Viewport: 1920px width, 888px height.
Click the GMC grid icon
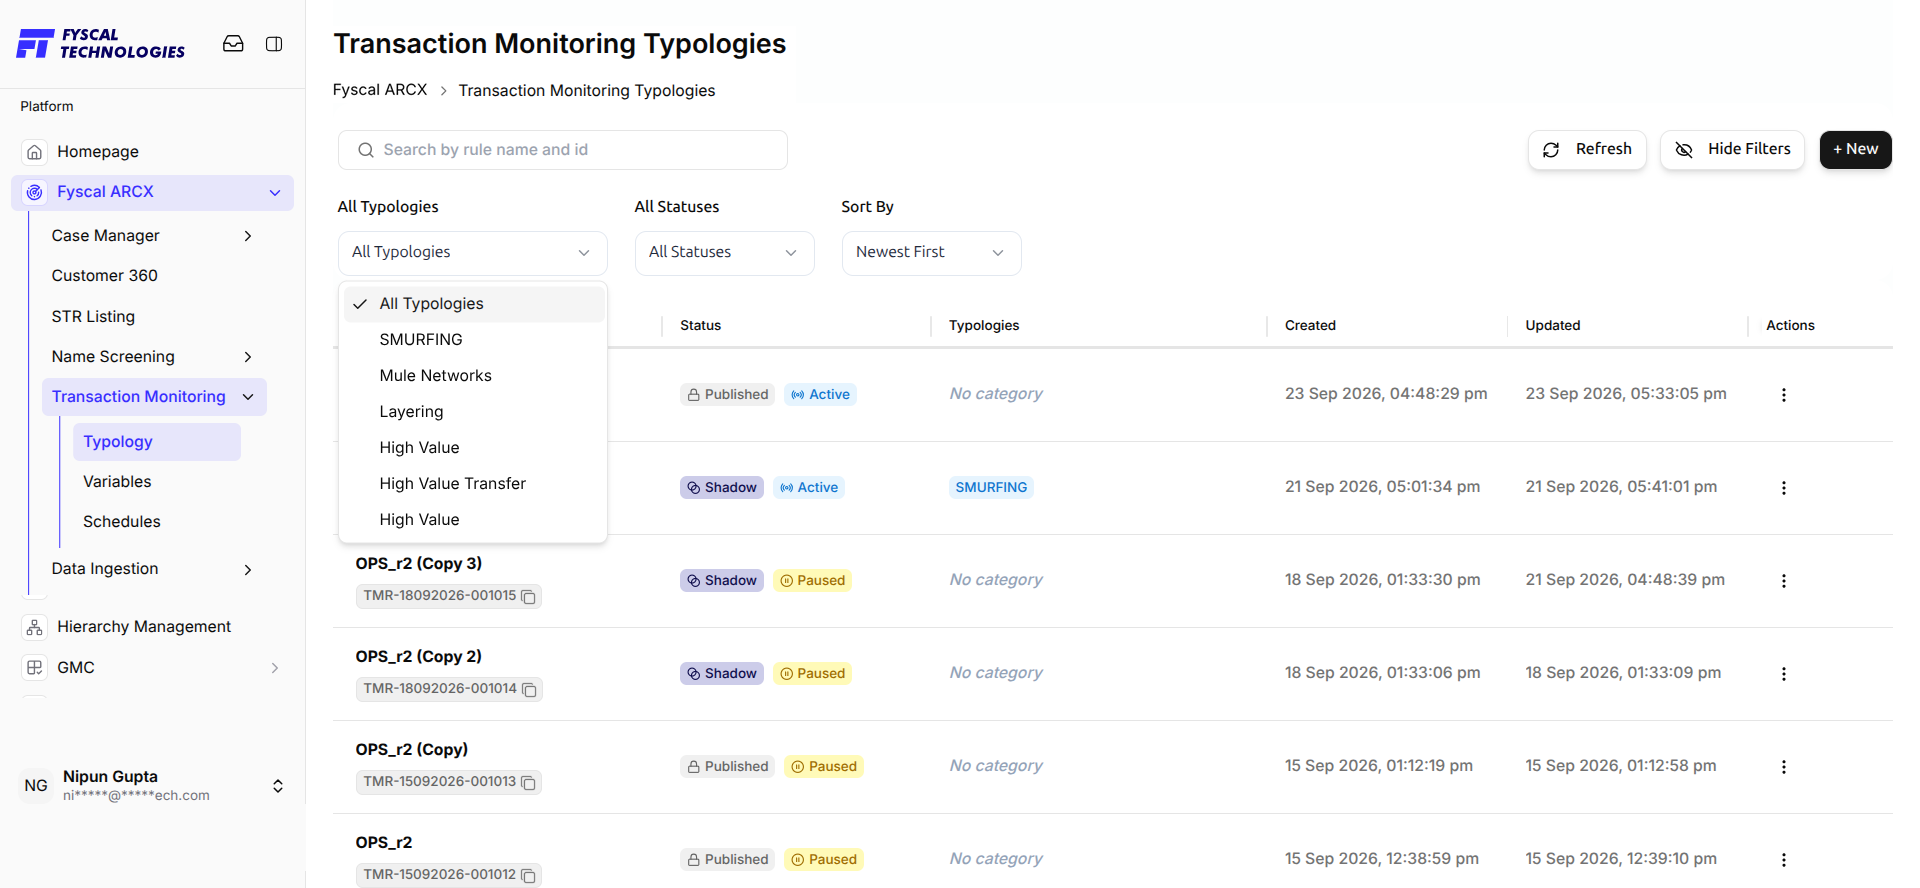(35, 667)
